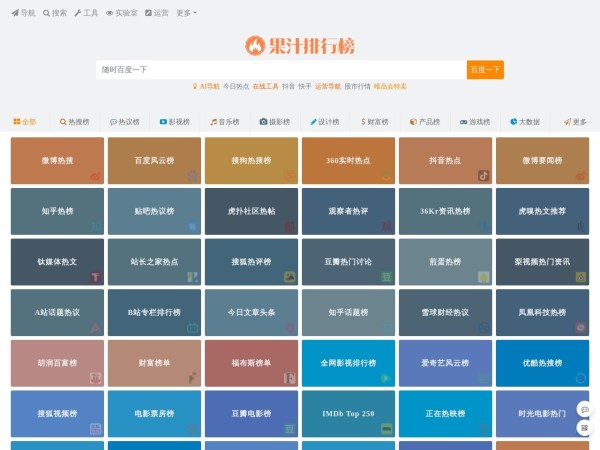Open the AI导航 link below search
This screenshot has height=450, width=600.
[205, 86]
